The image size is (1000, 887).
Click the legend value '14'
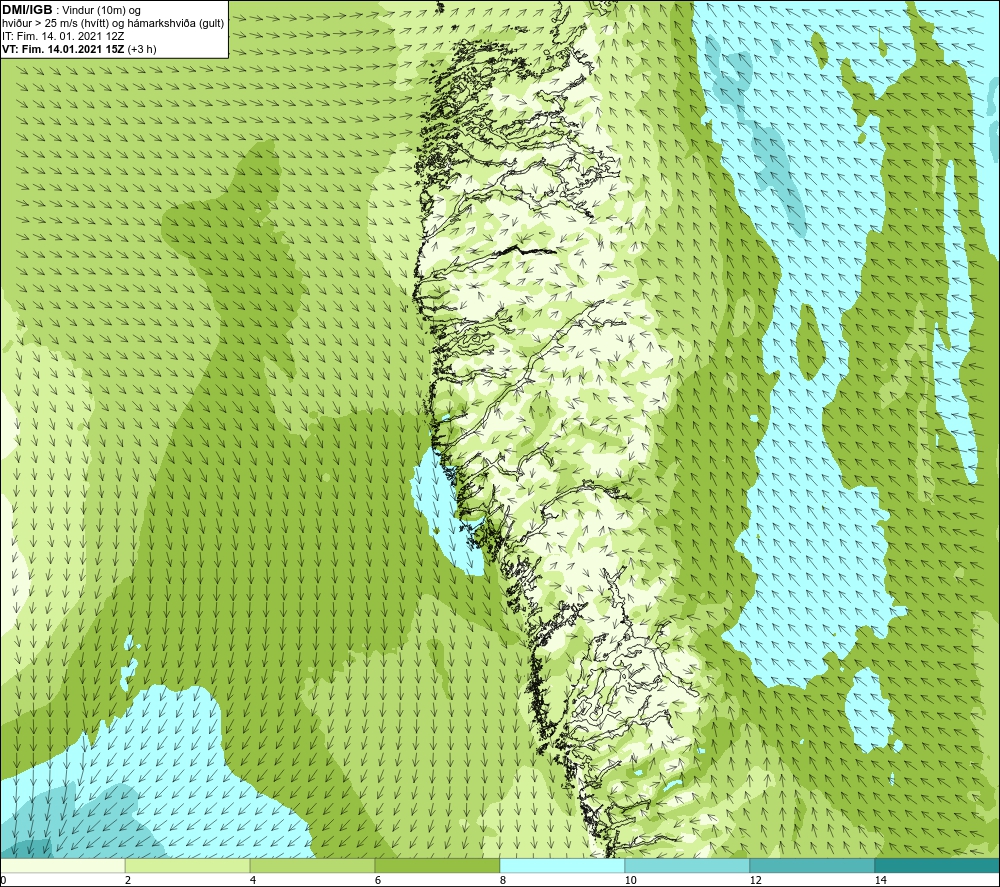[880, 880]
